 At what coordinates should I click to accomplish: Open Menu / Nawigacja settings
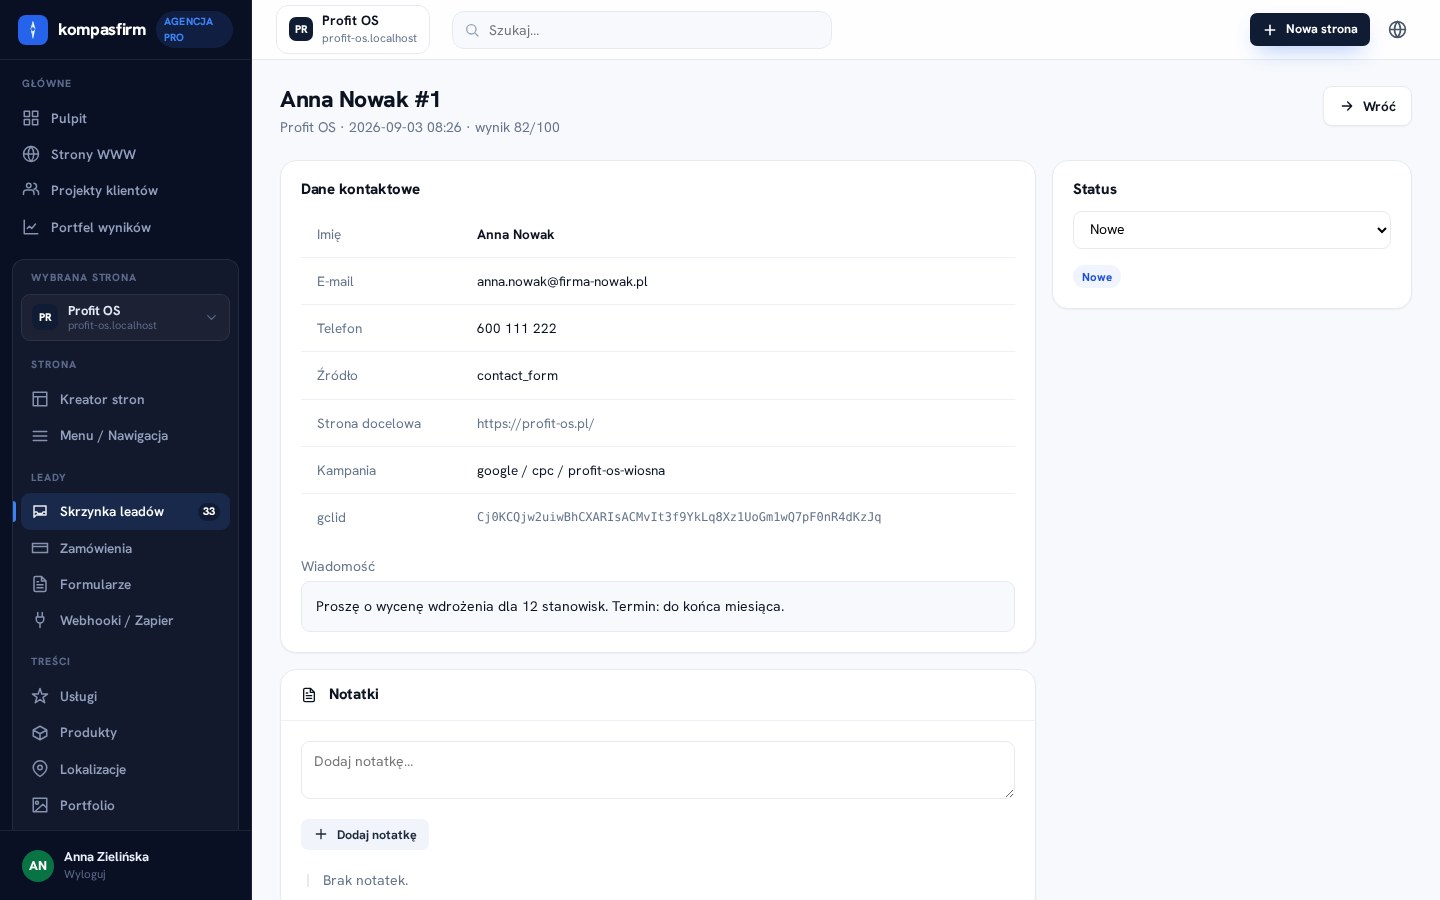pos(125,435)
